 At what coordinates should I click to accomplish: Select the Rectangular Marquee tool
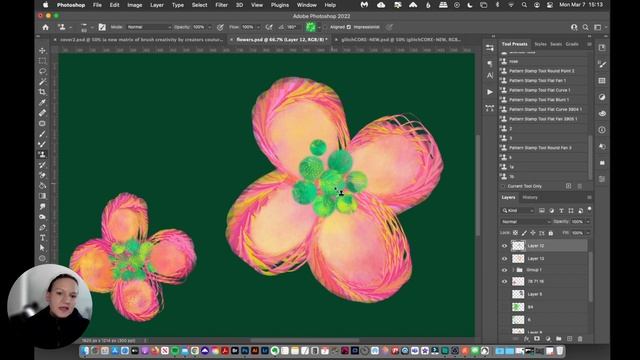pyautogui.click(x=42, y=61)
